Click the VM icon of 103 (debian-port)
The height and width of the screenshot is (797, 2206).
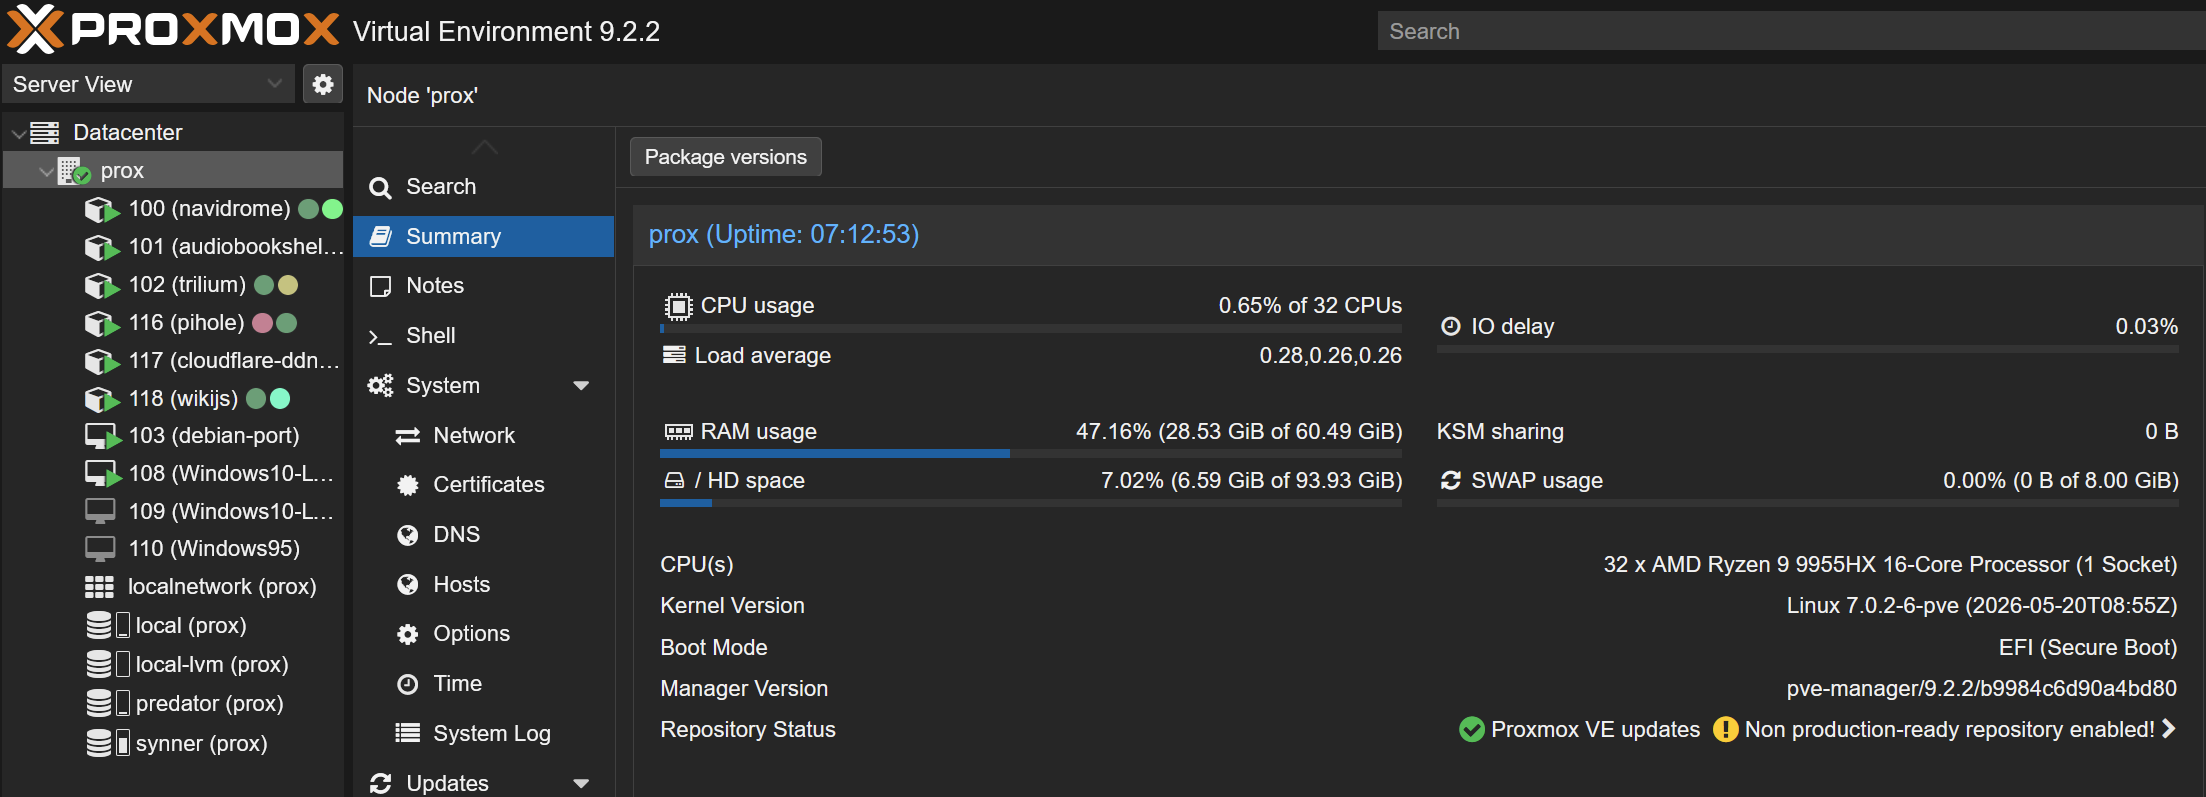pyautogui.click(x=102, y=436)
